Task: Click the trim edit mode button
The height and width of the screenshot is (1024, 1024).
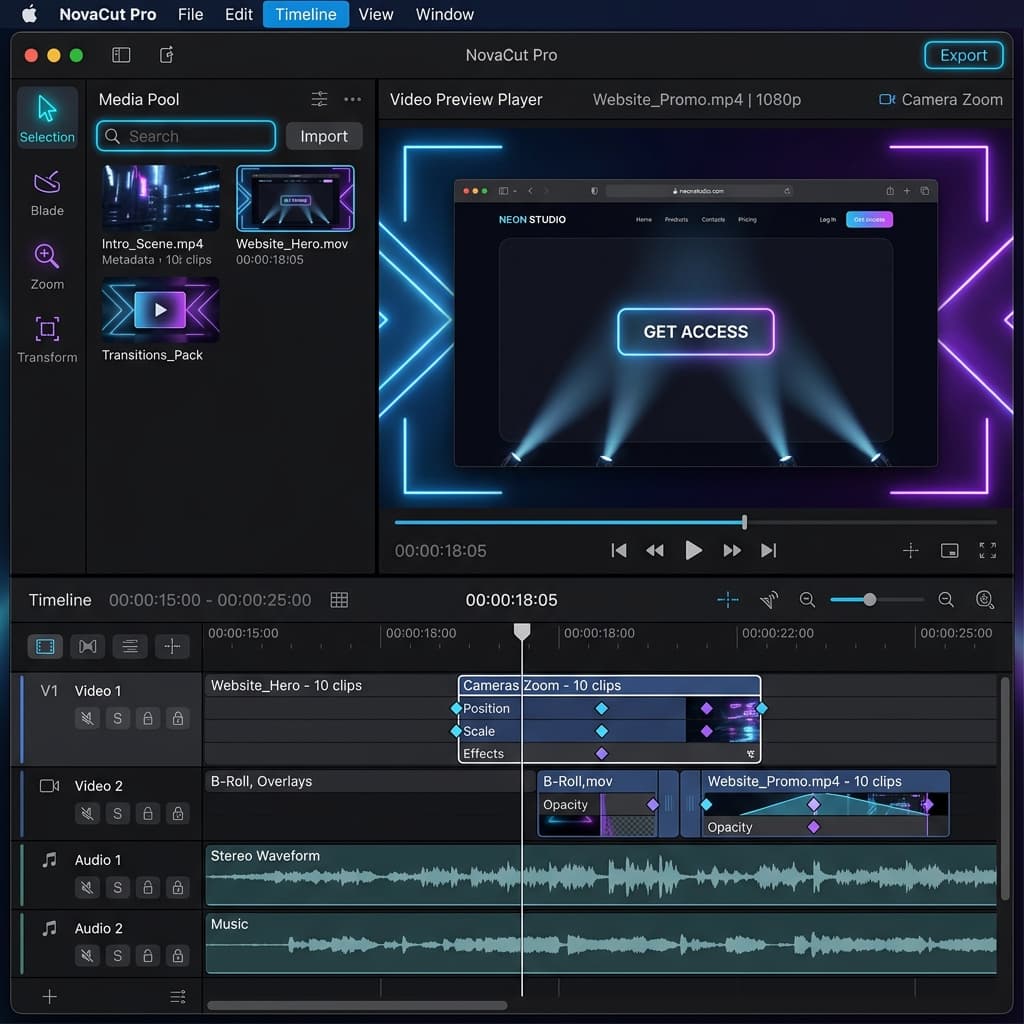Action: tap(88, 647)
